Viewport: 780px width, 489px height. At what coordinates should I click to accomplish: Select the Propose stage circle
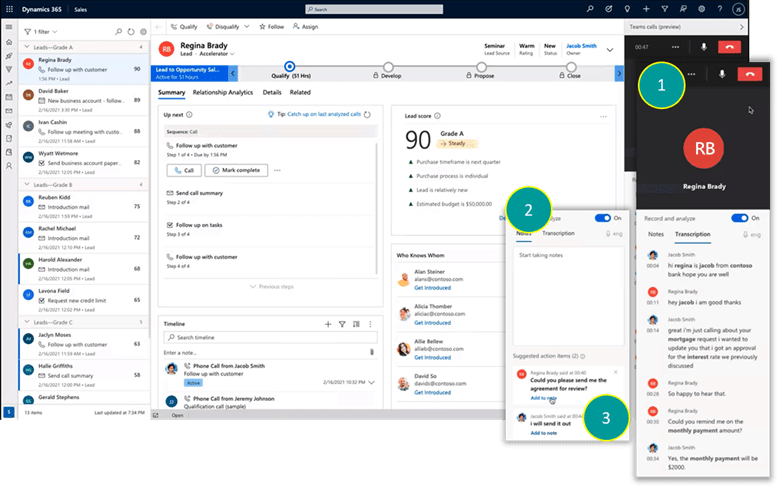[481, 67]
